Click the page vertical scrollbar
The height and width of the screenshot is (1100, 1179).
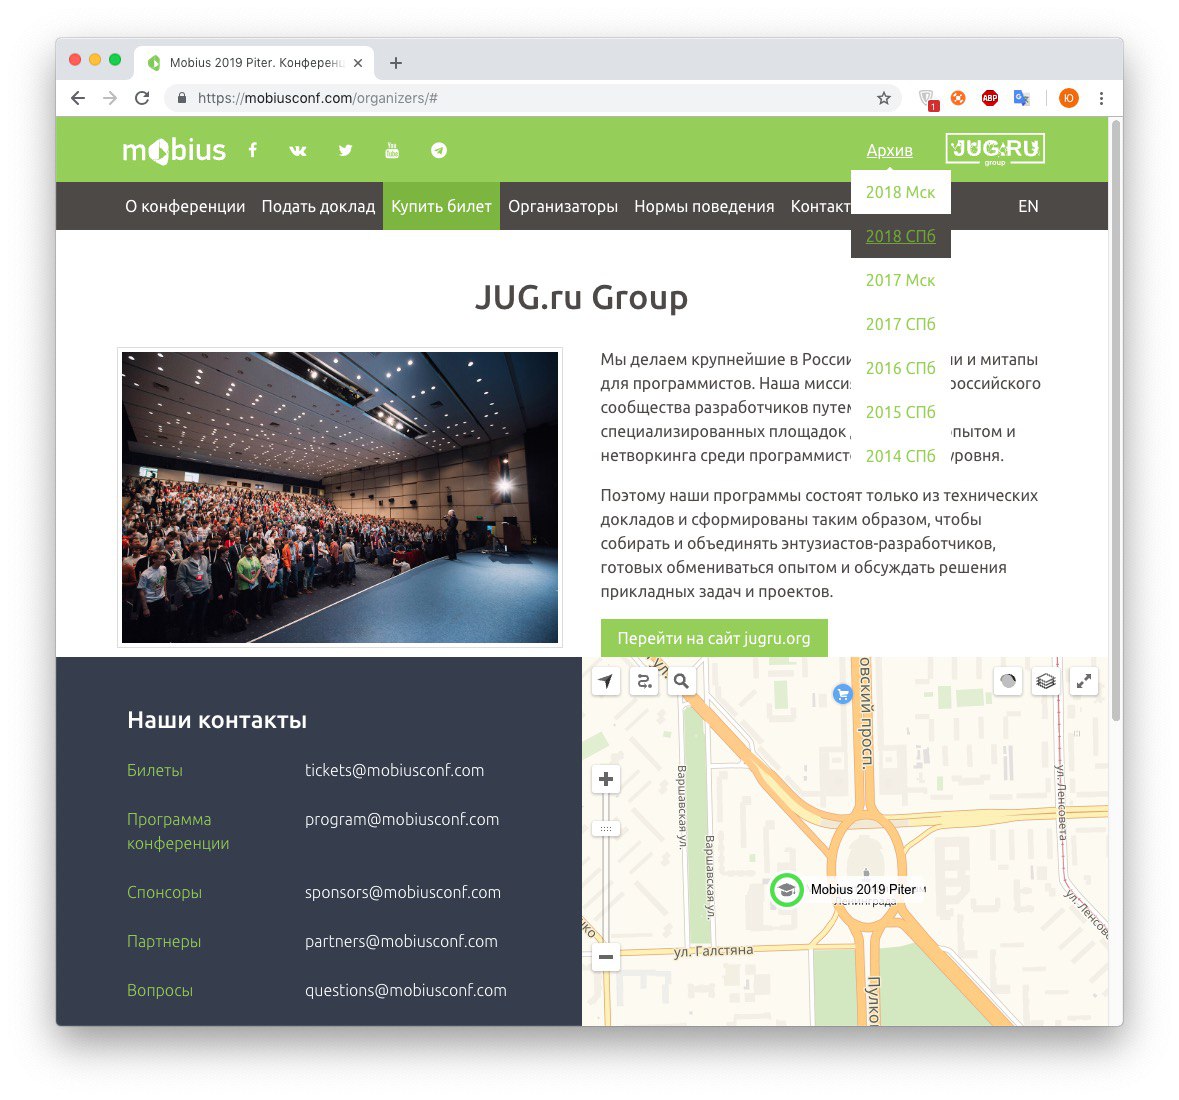click(x=1116, y=421)
